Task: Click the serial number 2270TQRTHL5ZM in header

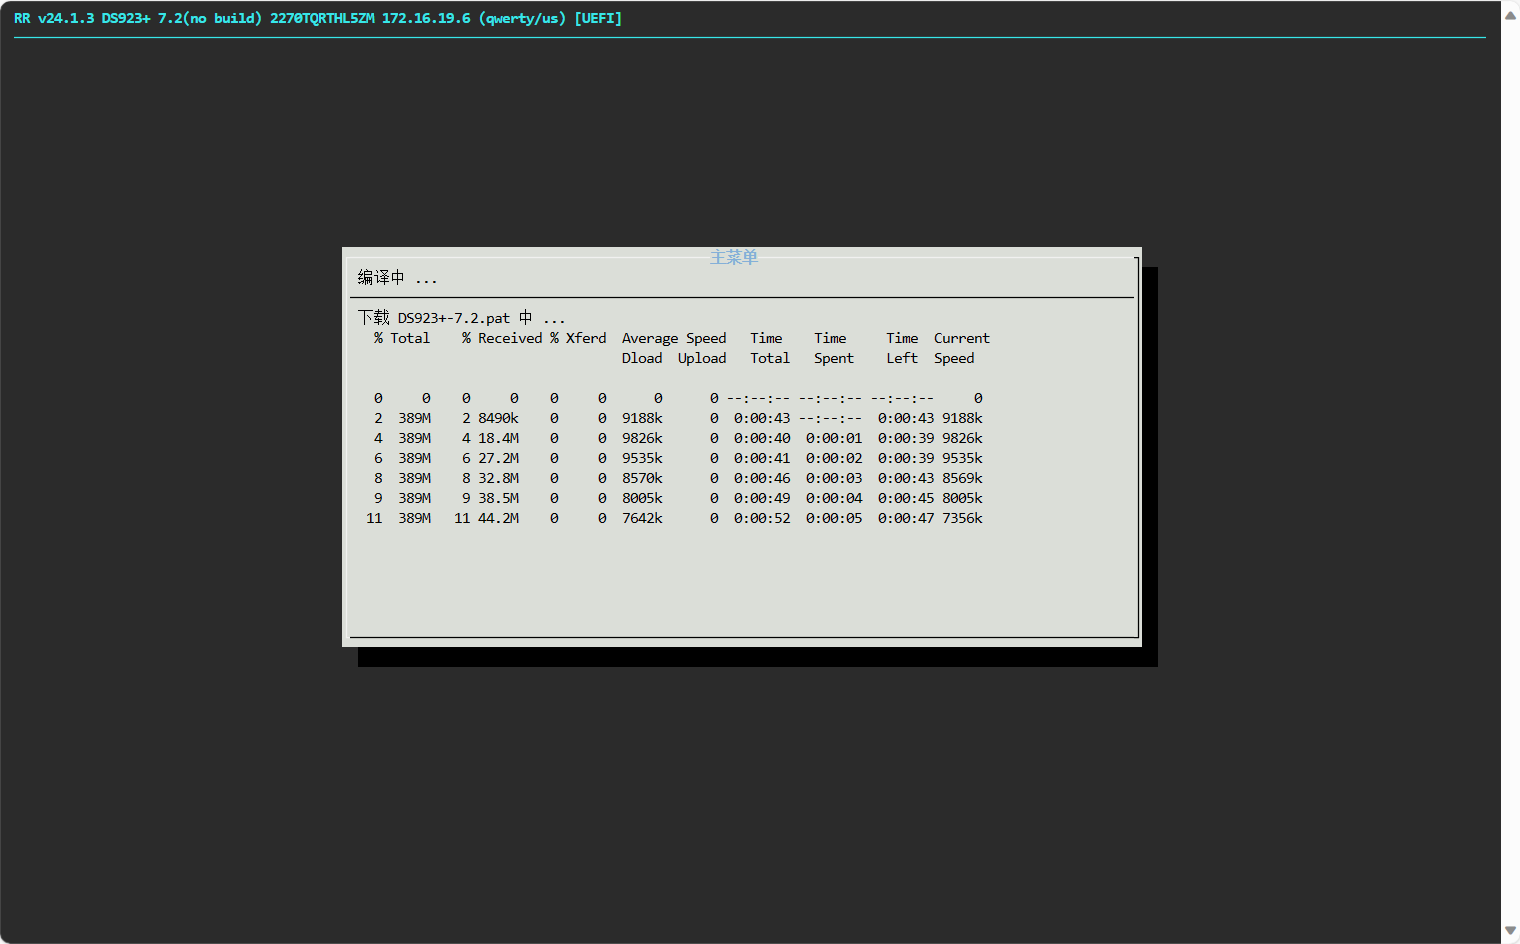Action: [x=322, y=18]
